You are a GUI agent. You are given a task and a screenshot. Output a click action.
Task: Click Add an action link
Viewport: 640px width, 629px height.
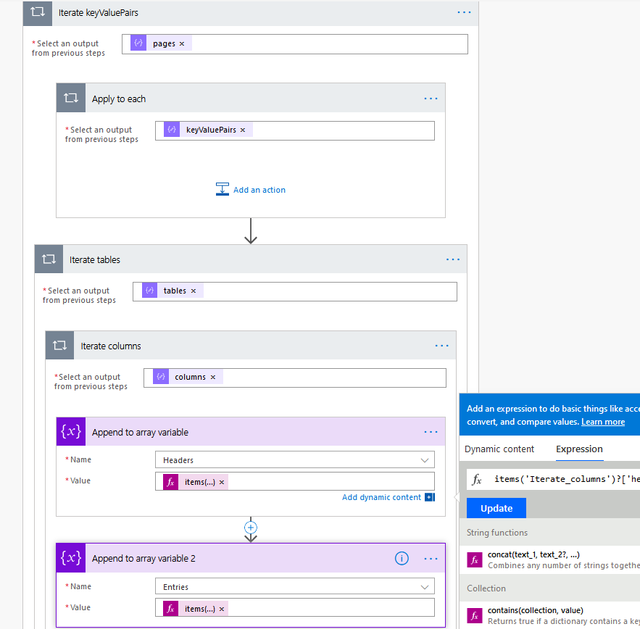pos(259,190)
